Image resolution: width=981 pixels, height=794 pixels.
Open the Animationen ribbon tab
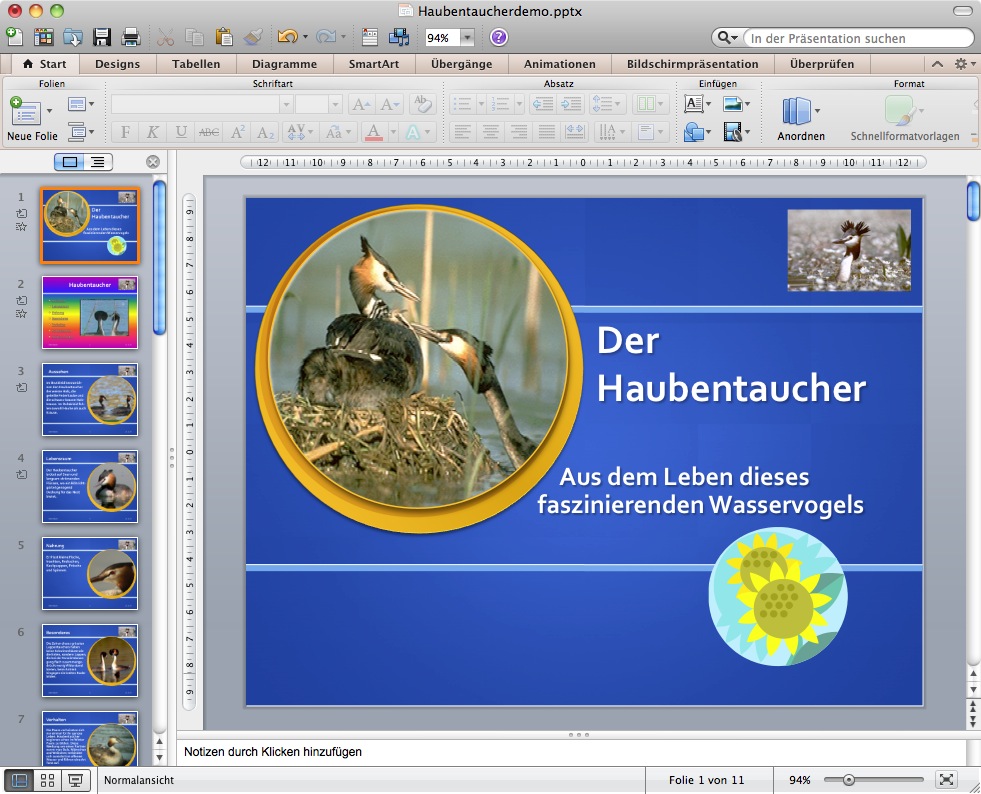pos(558,64)
